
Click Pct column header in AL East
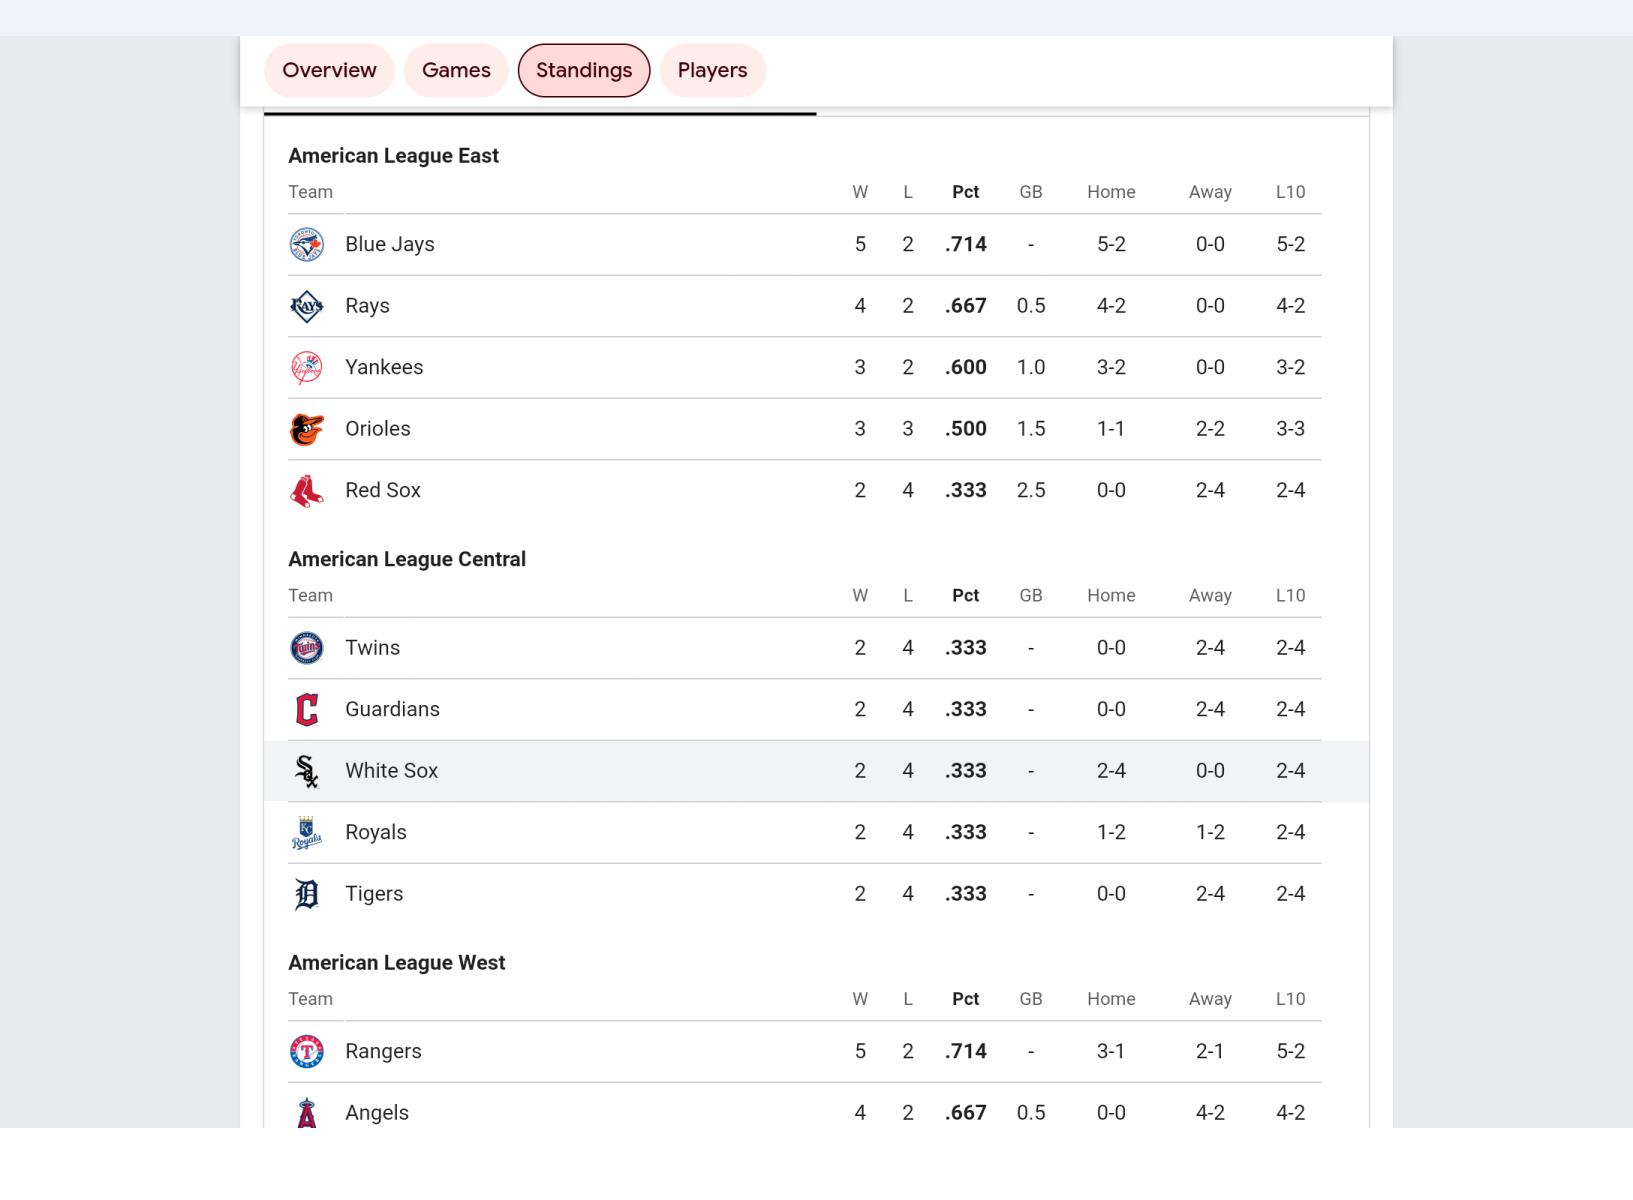point(965,192)
